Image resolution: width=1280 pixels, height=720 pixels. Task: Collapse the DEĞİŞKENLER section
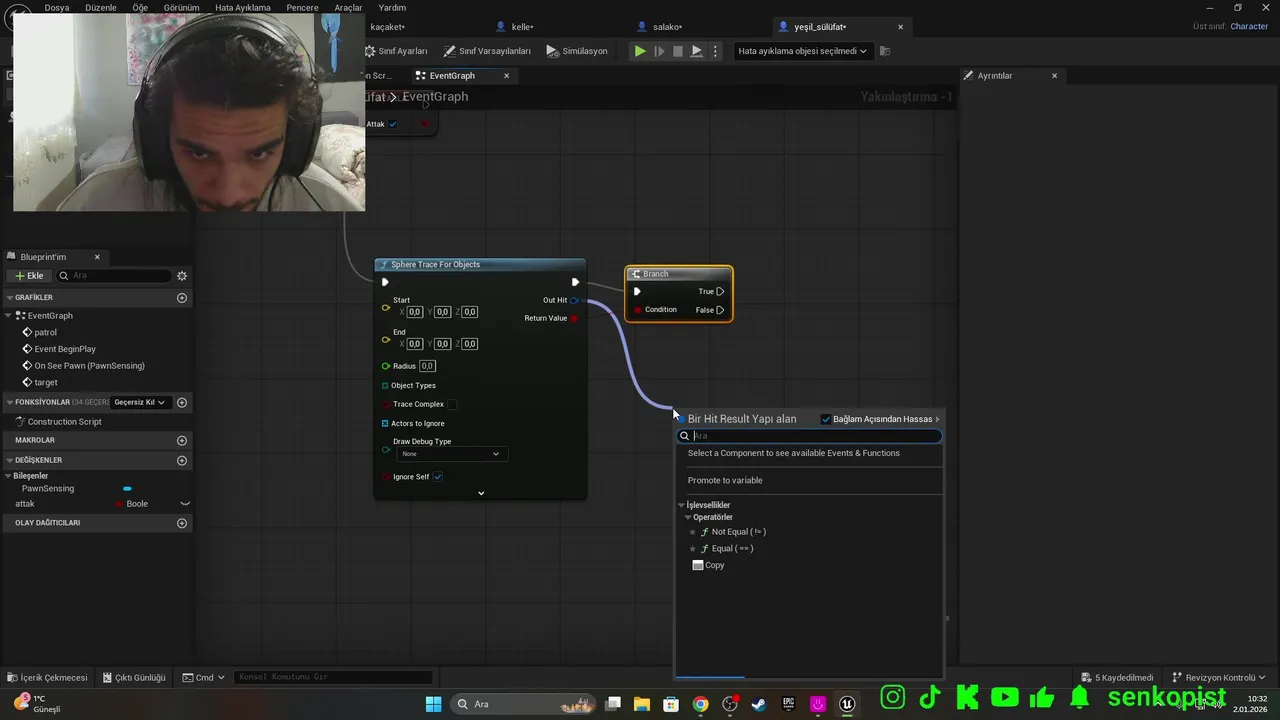tap(10, 460)
